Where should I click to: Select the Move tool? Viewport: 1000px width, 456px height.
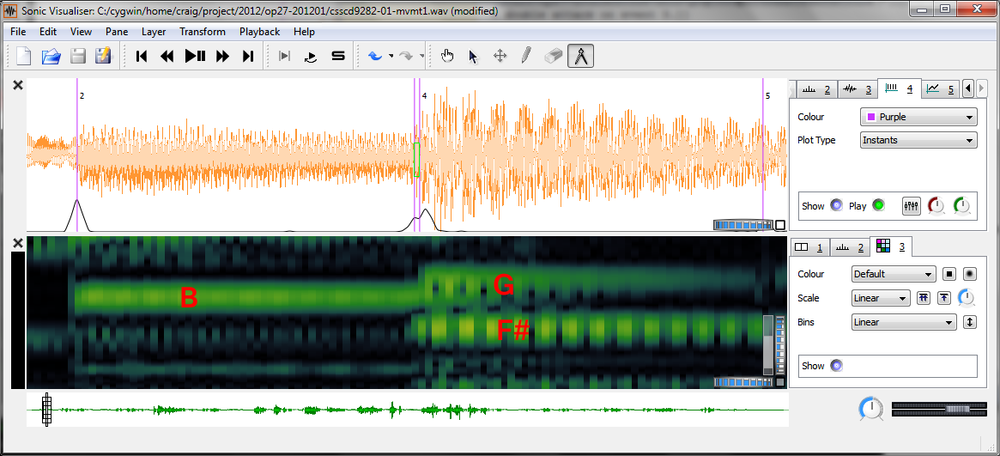click(500, 57)
